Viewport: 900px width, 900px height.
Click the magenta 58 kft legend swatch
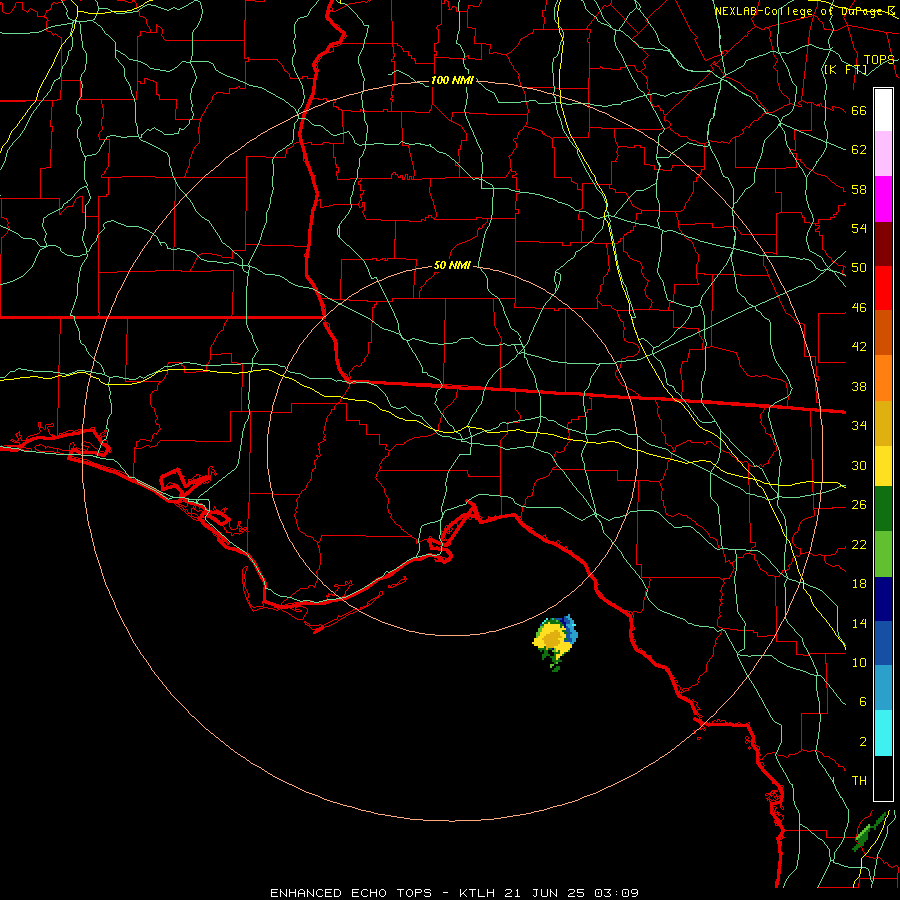(883, 199)
